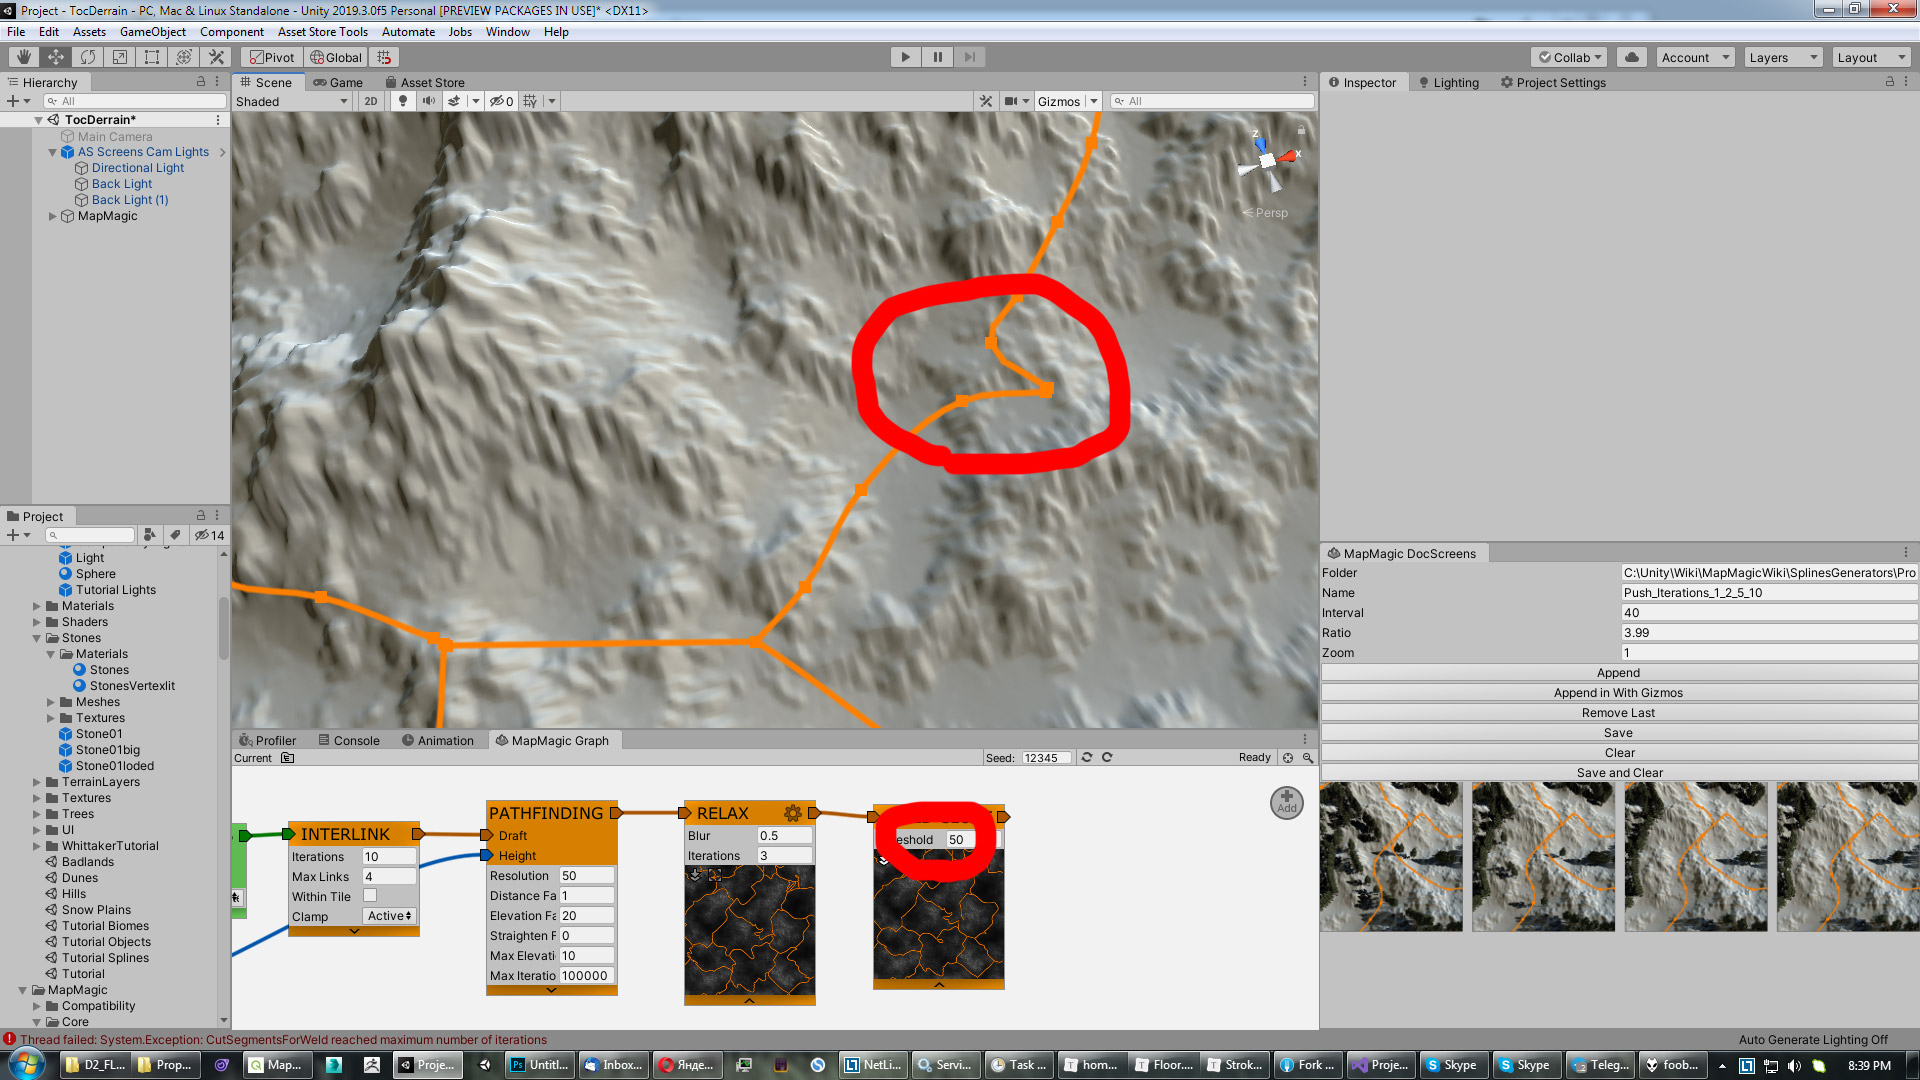1920x1080 pixels.
Task: Open custom editor tools
Action: pos(216,57)
